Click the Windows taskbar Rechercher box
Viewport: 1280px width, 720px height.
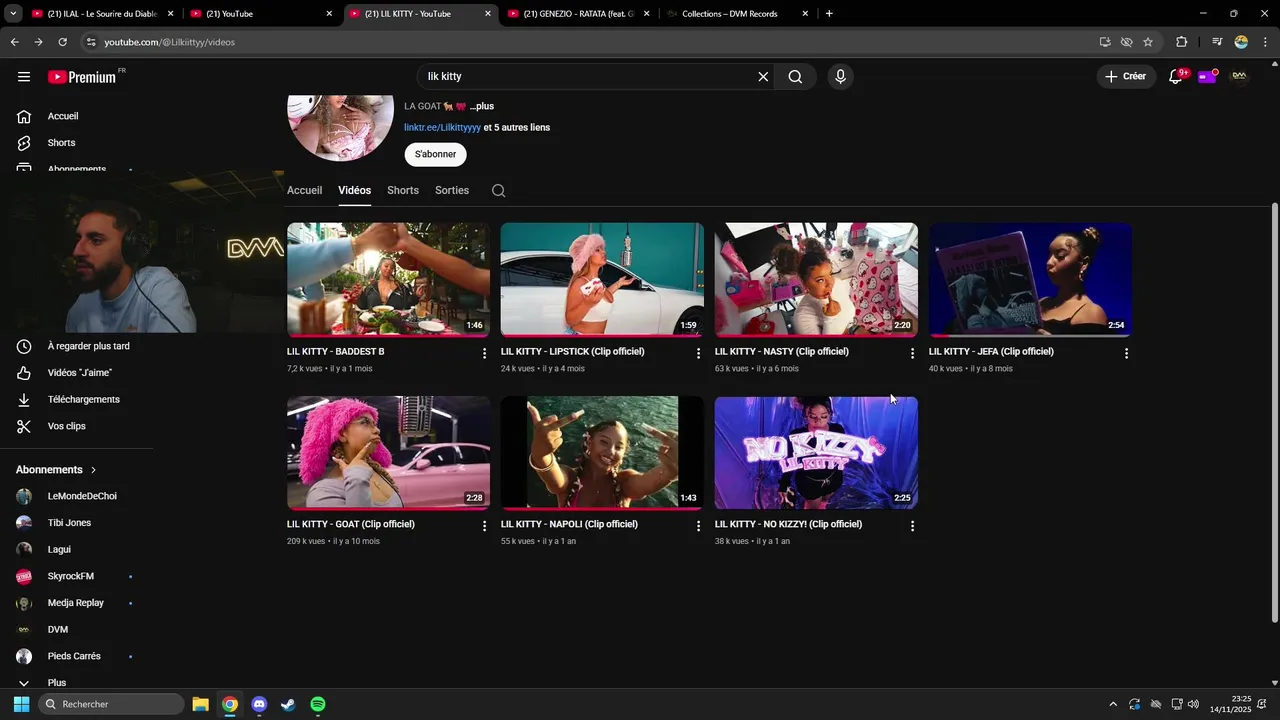point(111,704)
